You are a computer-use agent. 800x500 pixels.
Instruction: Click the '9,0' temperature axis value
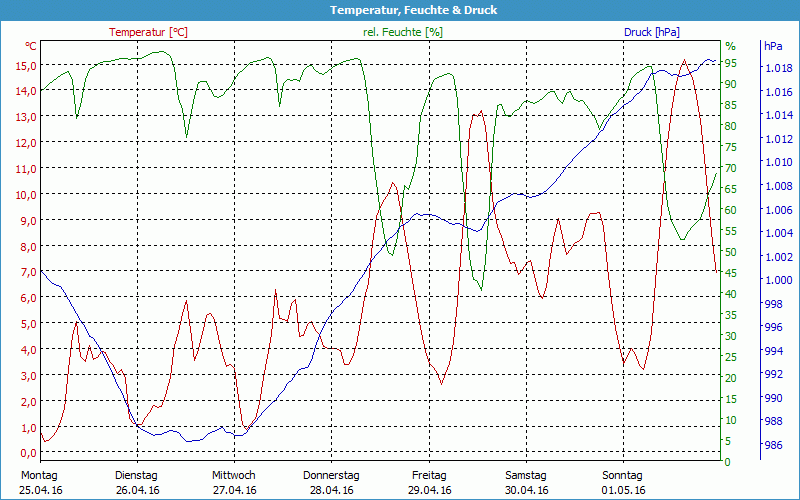pos(28,221)
